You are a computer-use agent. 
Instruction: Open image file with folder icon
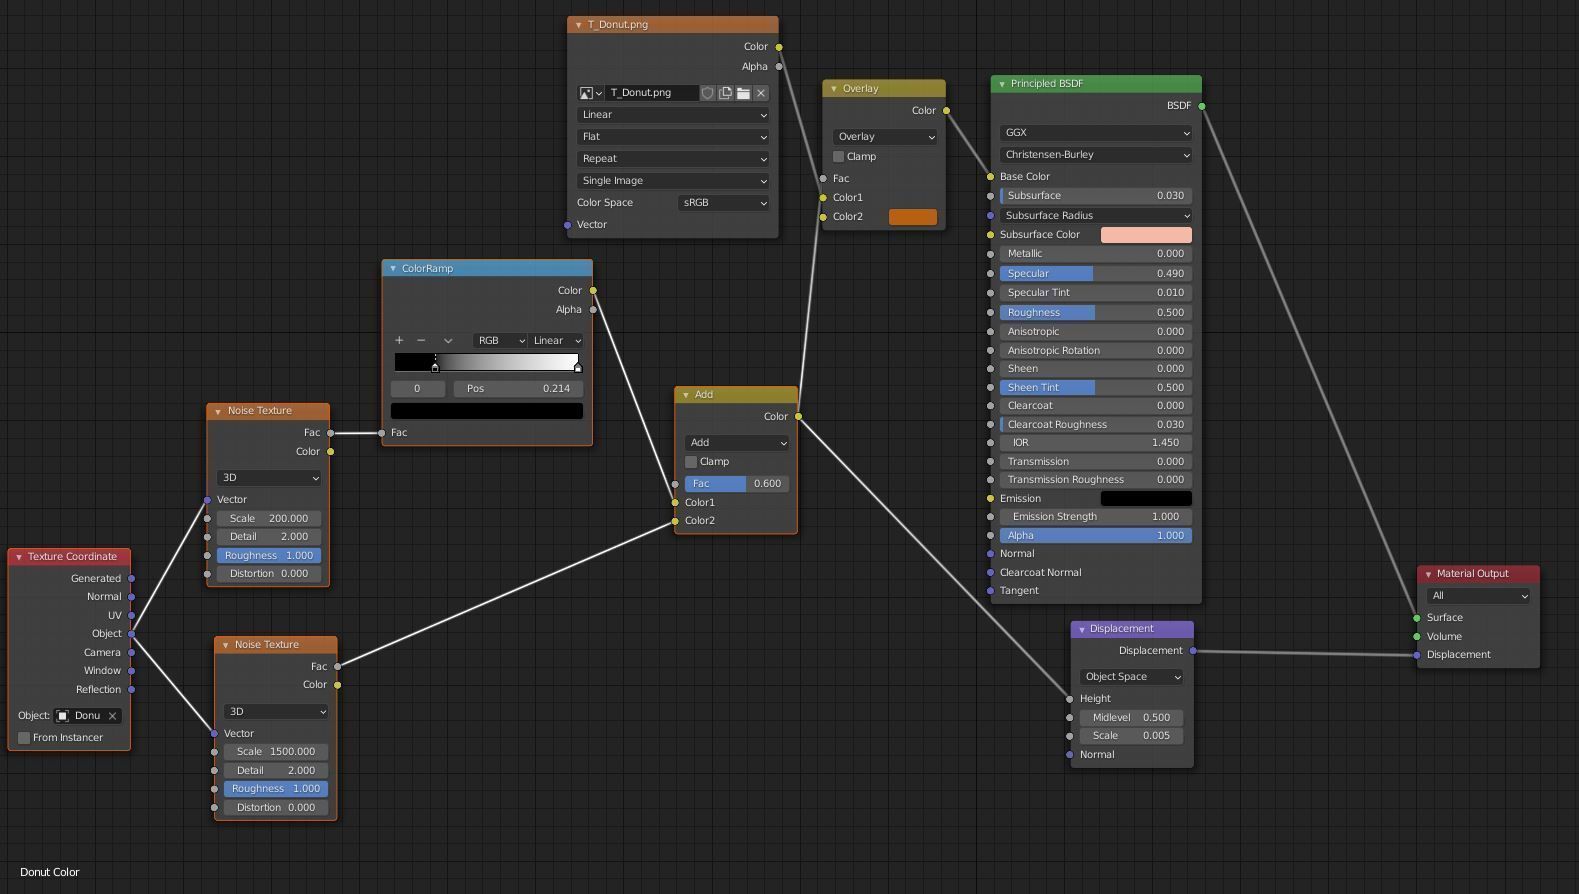[743, 93]
